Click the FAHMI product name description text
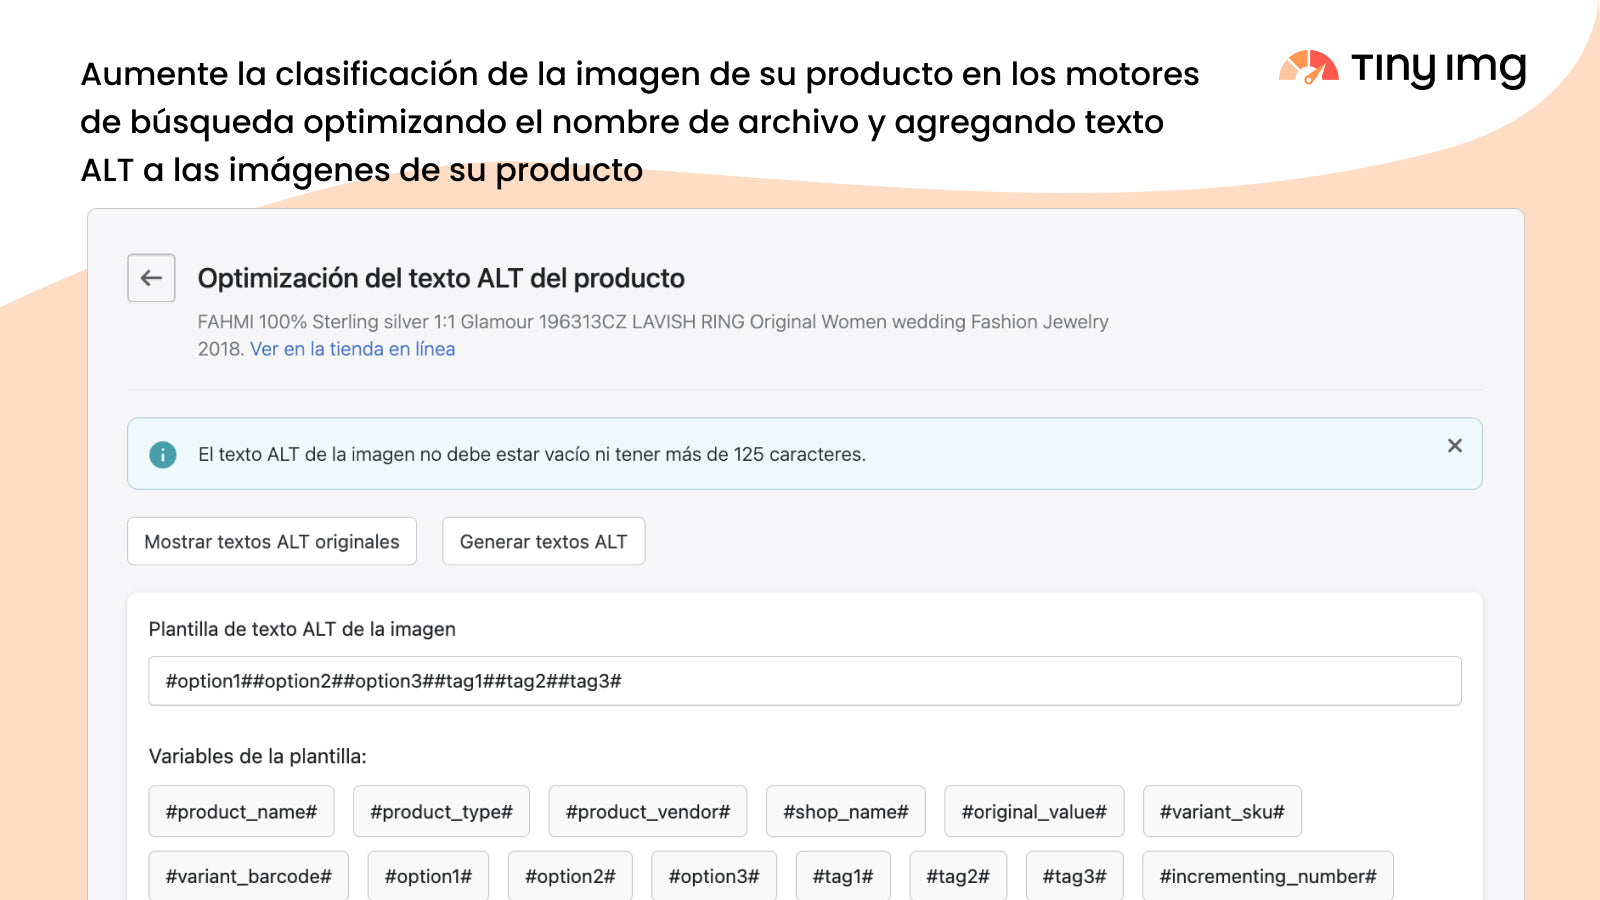The height and width of the screenshot is (900, 1600). [653, 335]
